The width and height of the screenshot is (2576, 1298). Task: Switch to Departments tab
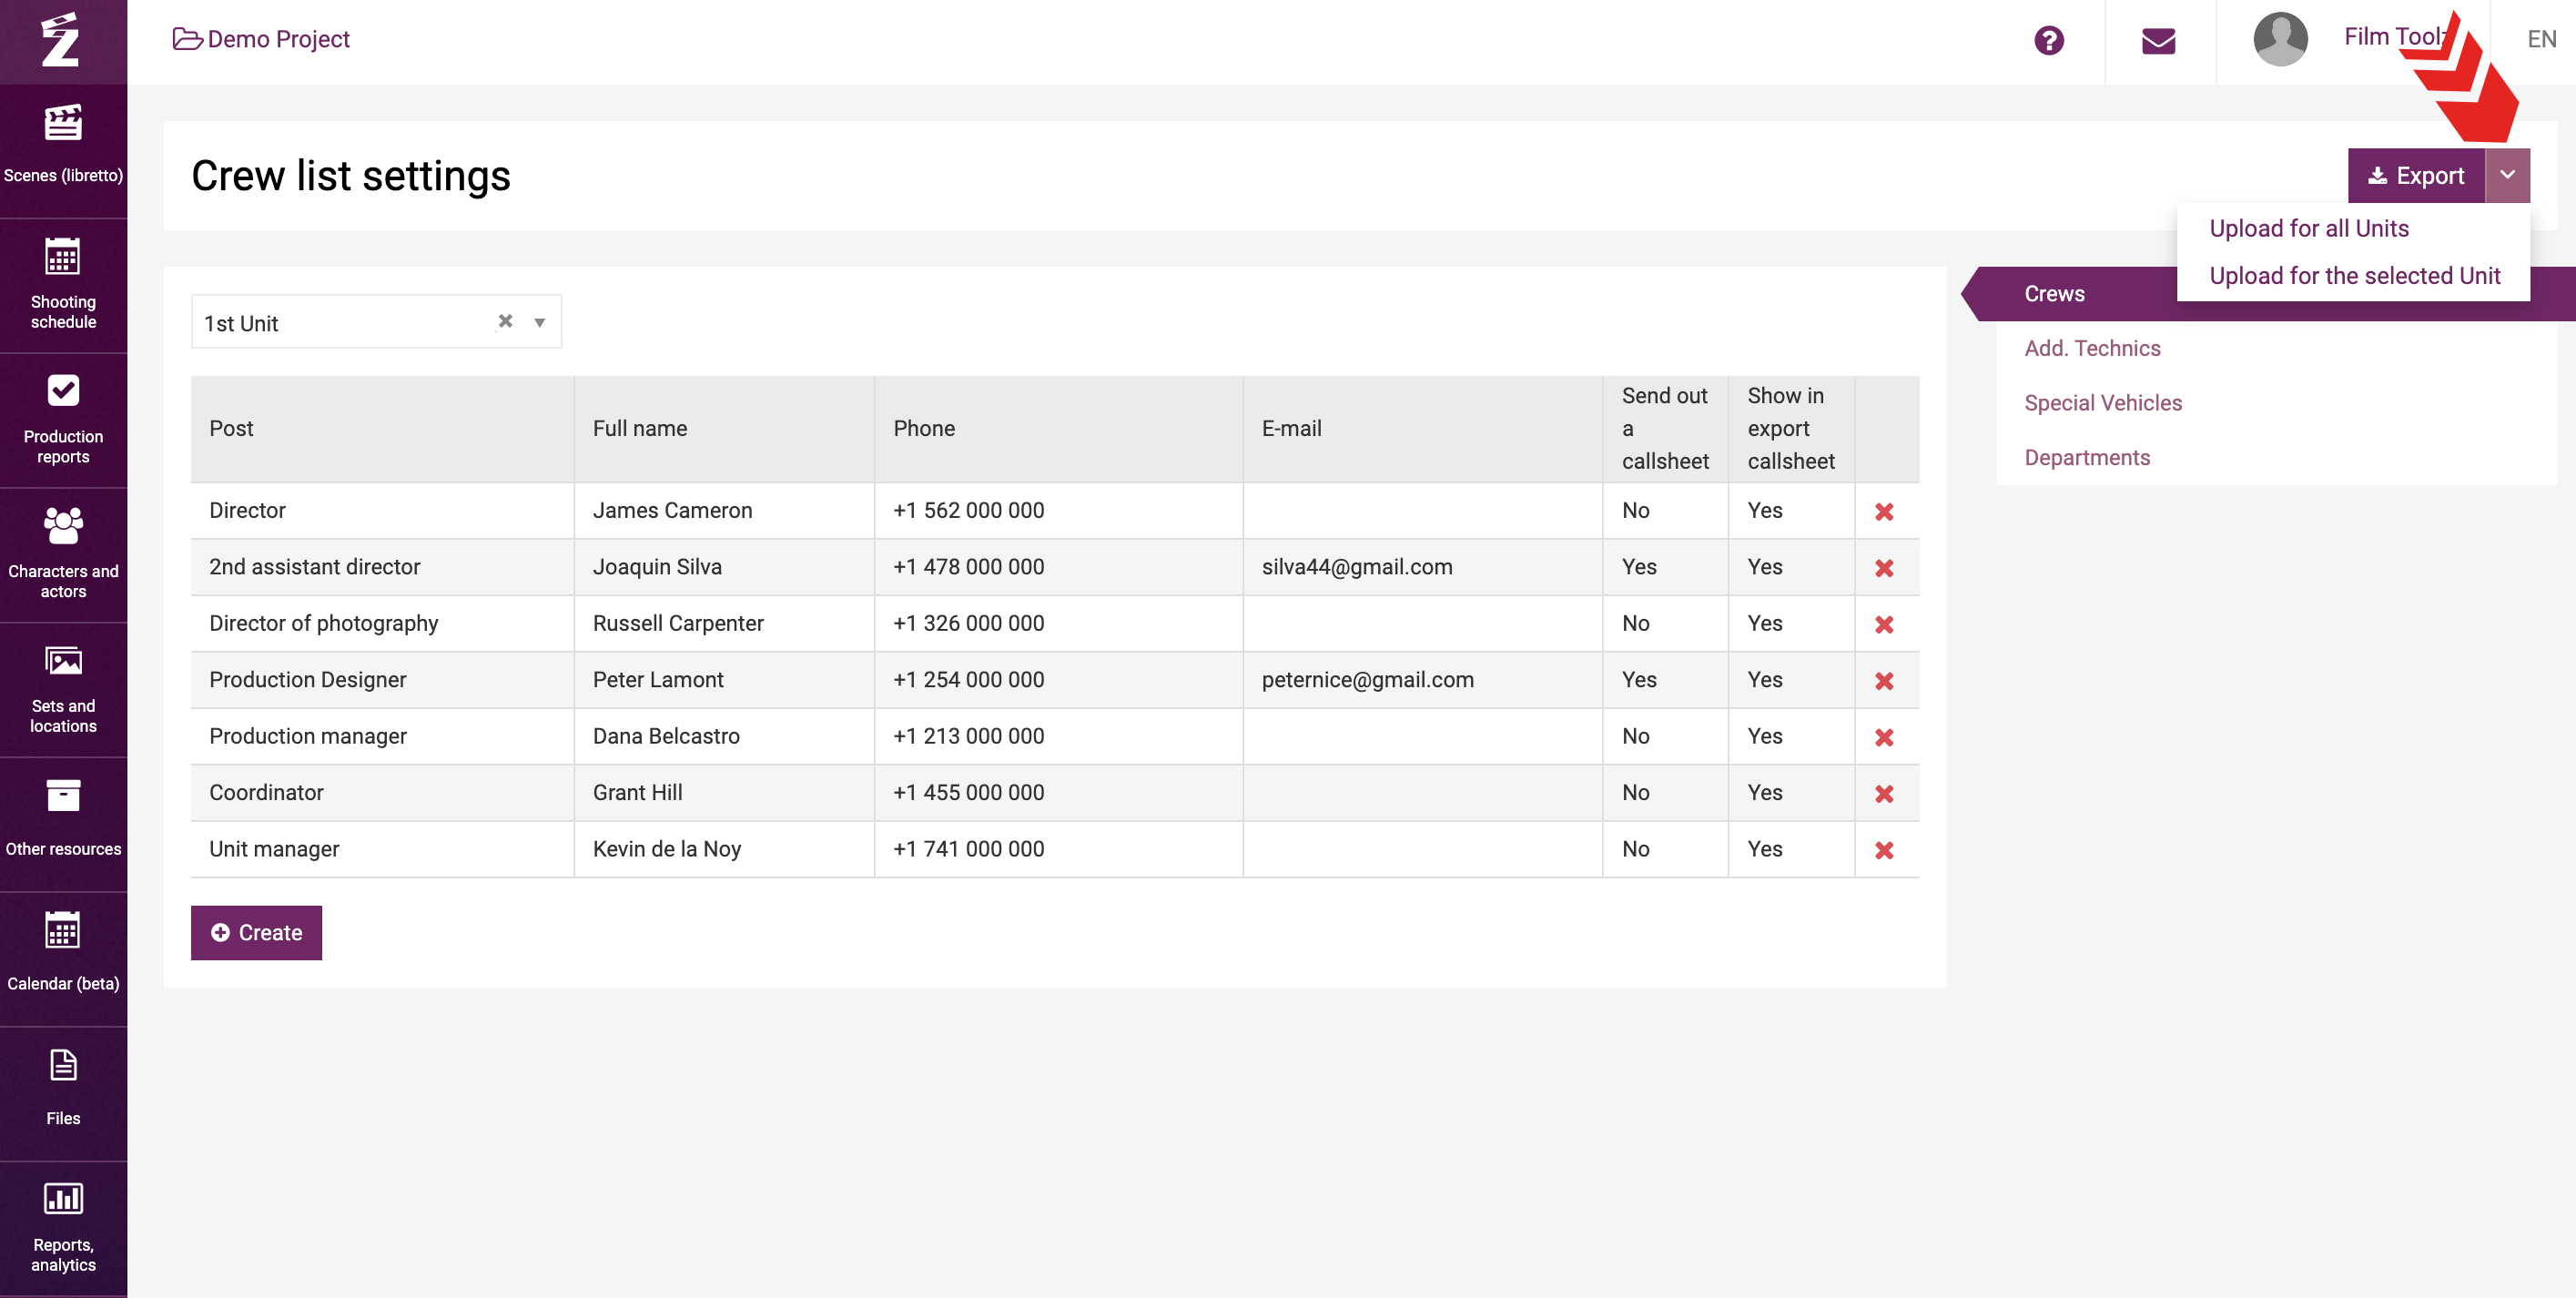click(x=2087, y=457)
